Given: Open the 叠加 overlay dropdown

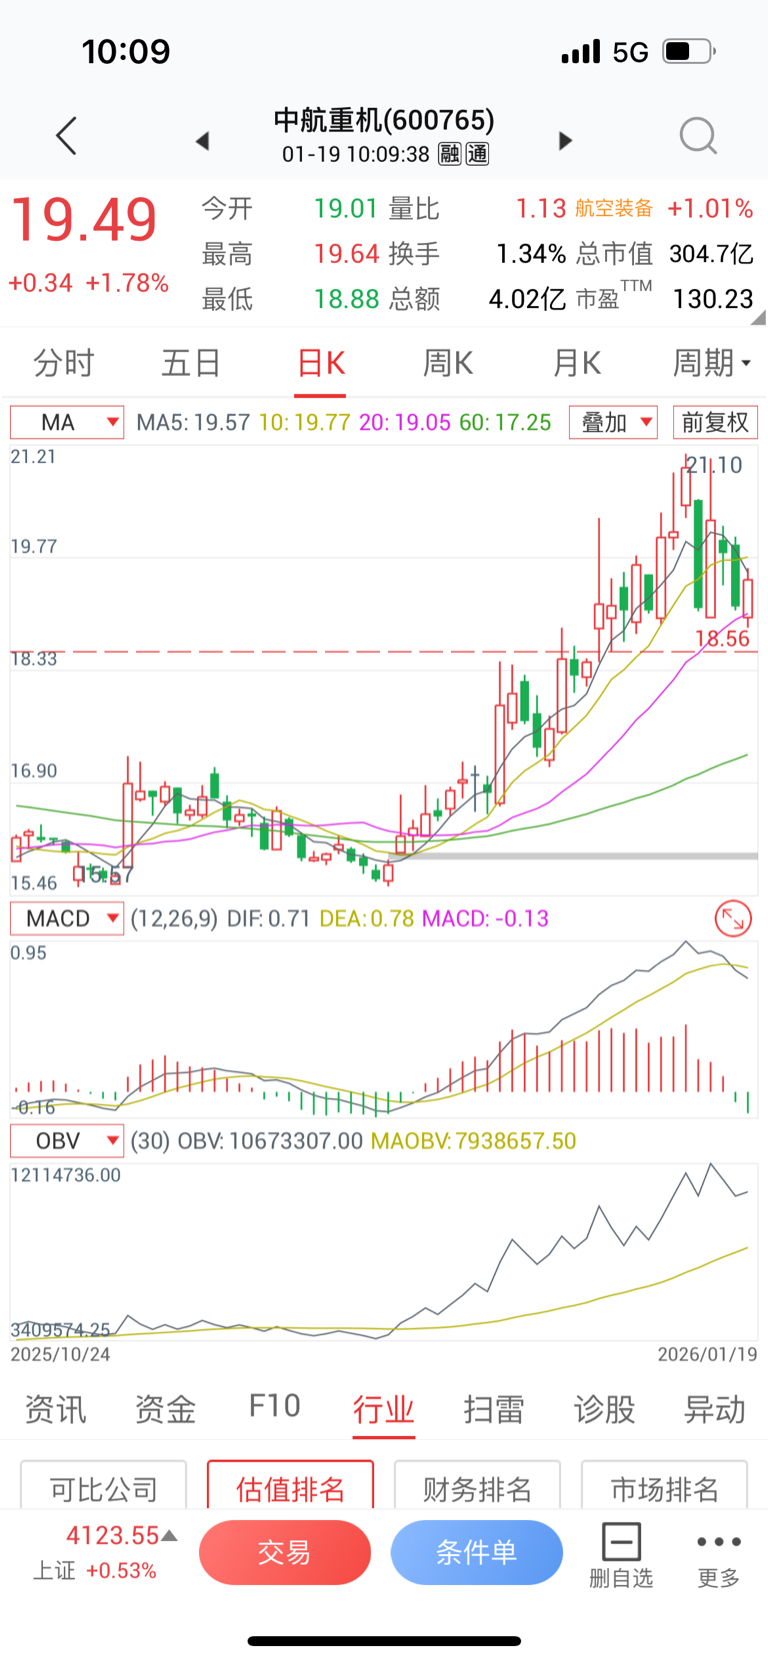Looking at the screenshot, I should pyautogui.click(x=613, y=422).
